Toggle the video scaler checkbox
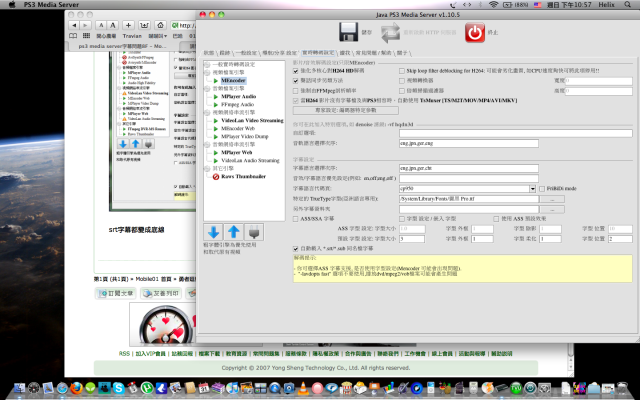640x400 pixels. [x=402, y=81]
